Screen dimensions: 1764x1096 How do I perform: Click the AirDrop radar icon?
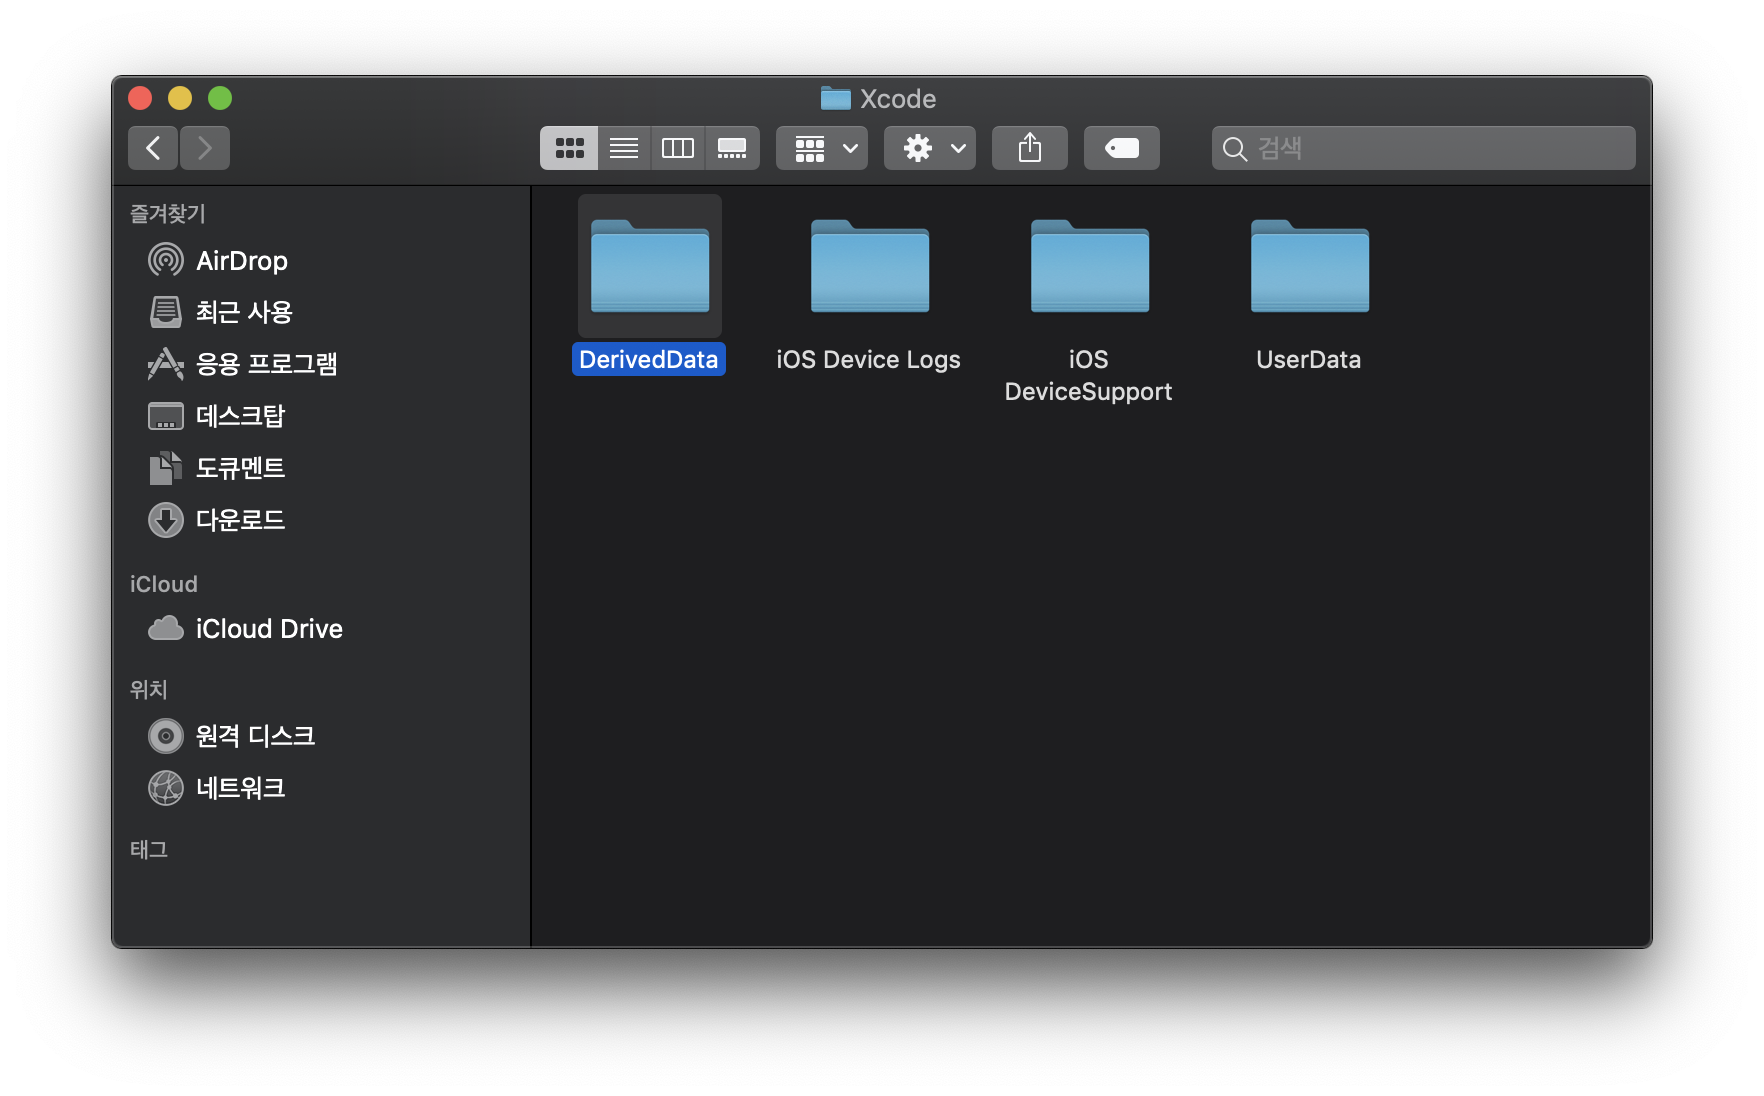point(166,261)
